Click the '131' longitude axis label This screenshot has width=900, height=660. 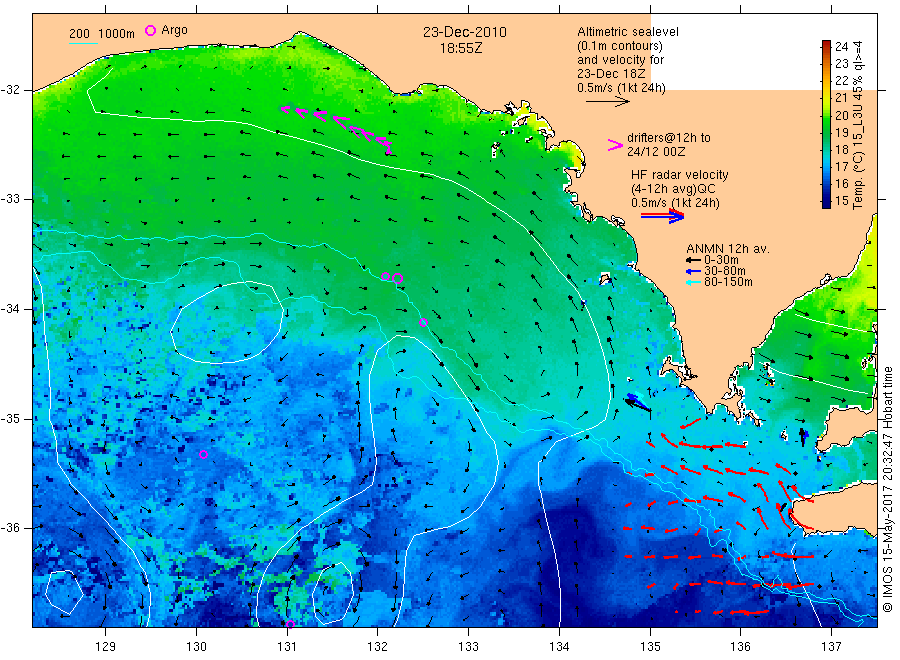287,647
